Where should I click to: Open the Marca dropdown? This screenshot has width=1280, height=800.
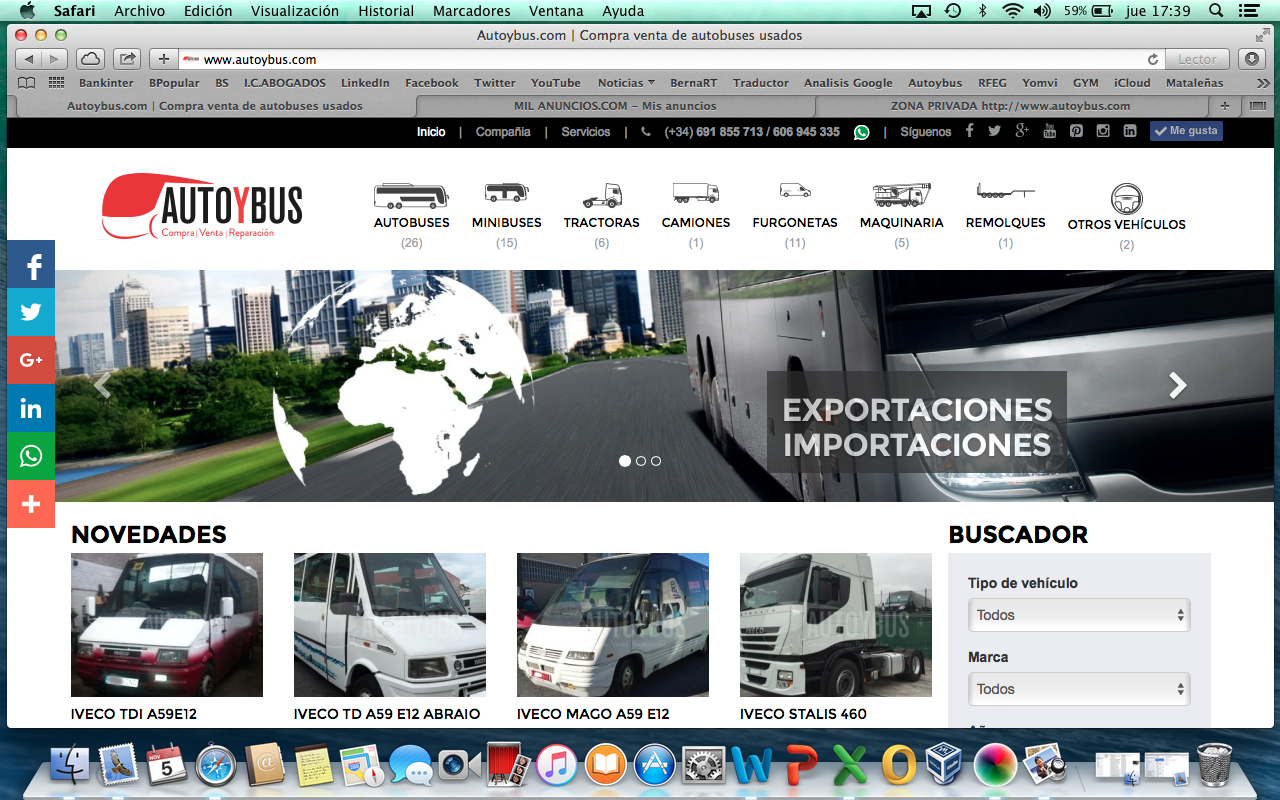coord(1079,689)
